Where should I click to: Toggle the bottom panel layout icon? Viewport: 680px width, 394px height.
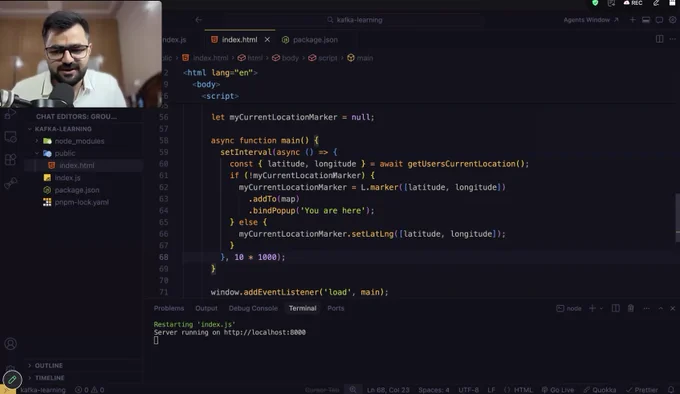point(646,20)
